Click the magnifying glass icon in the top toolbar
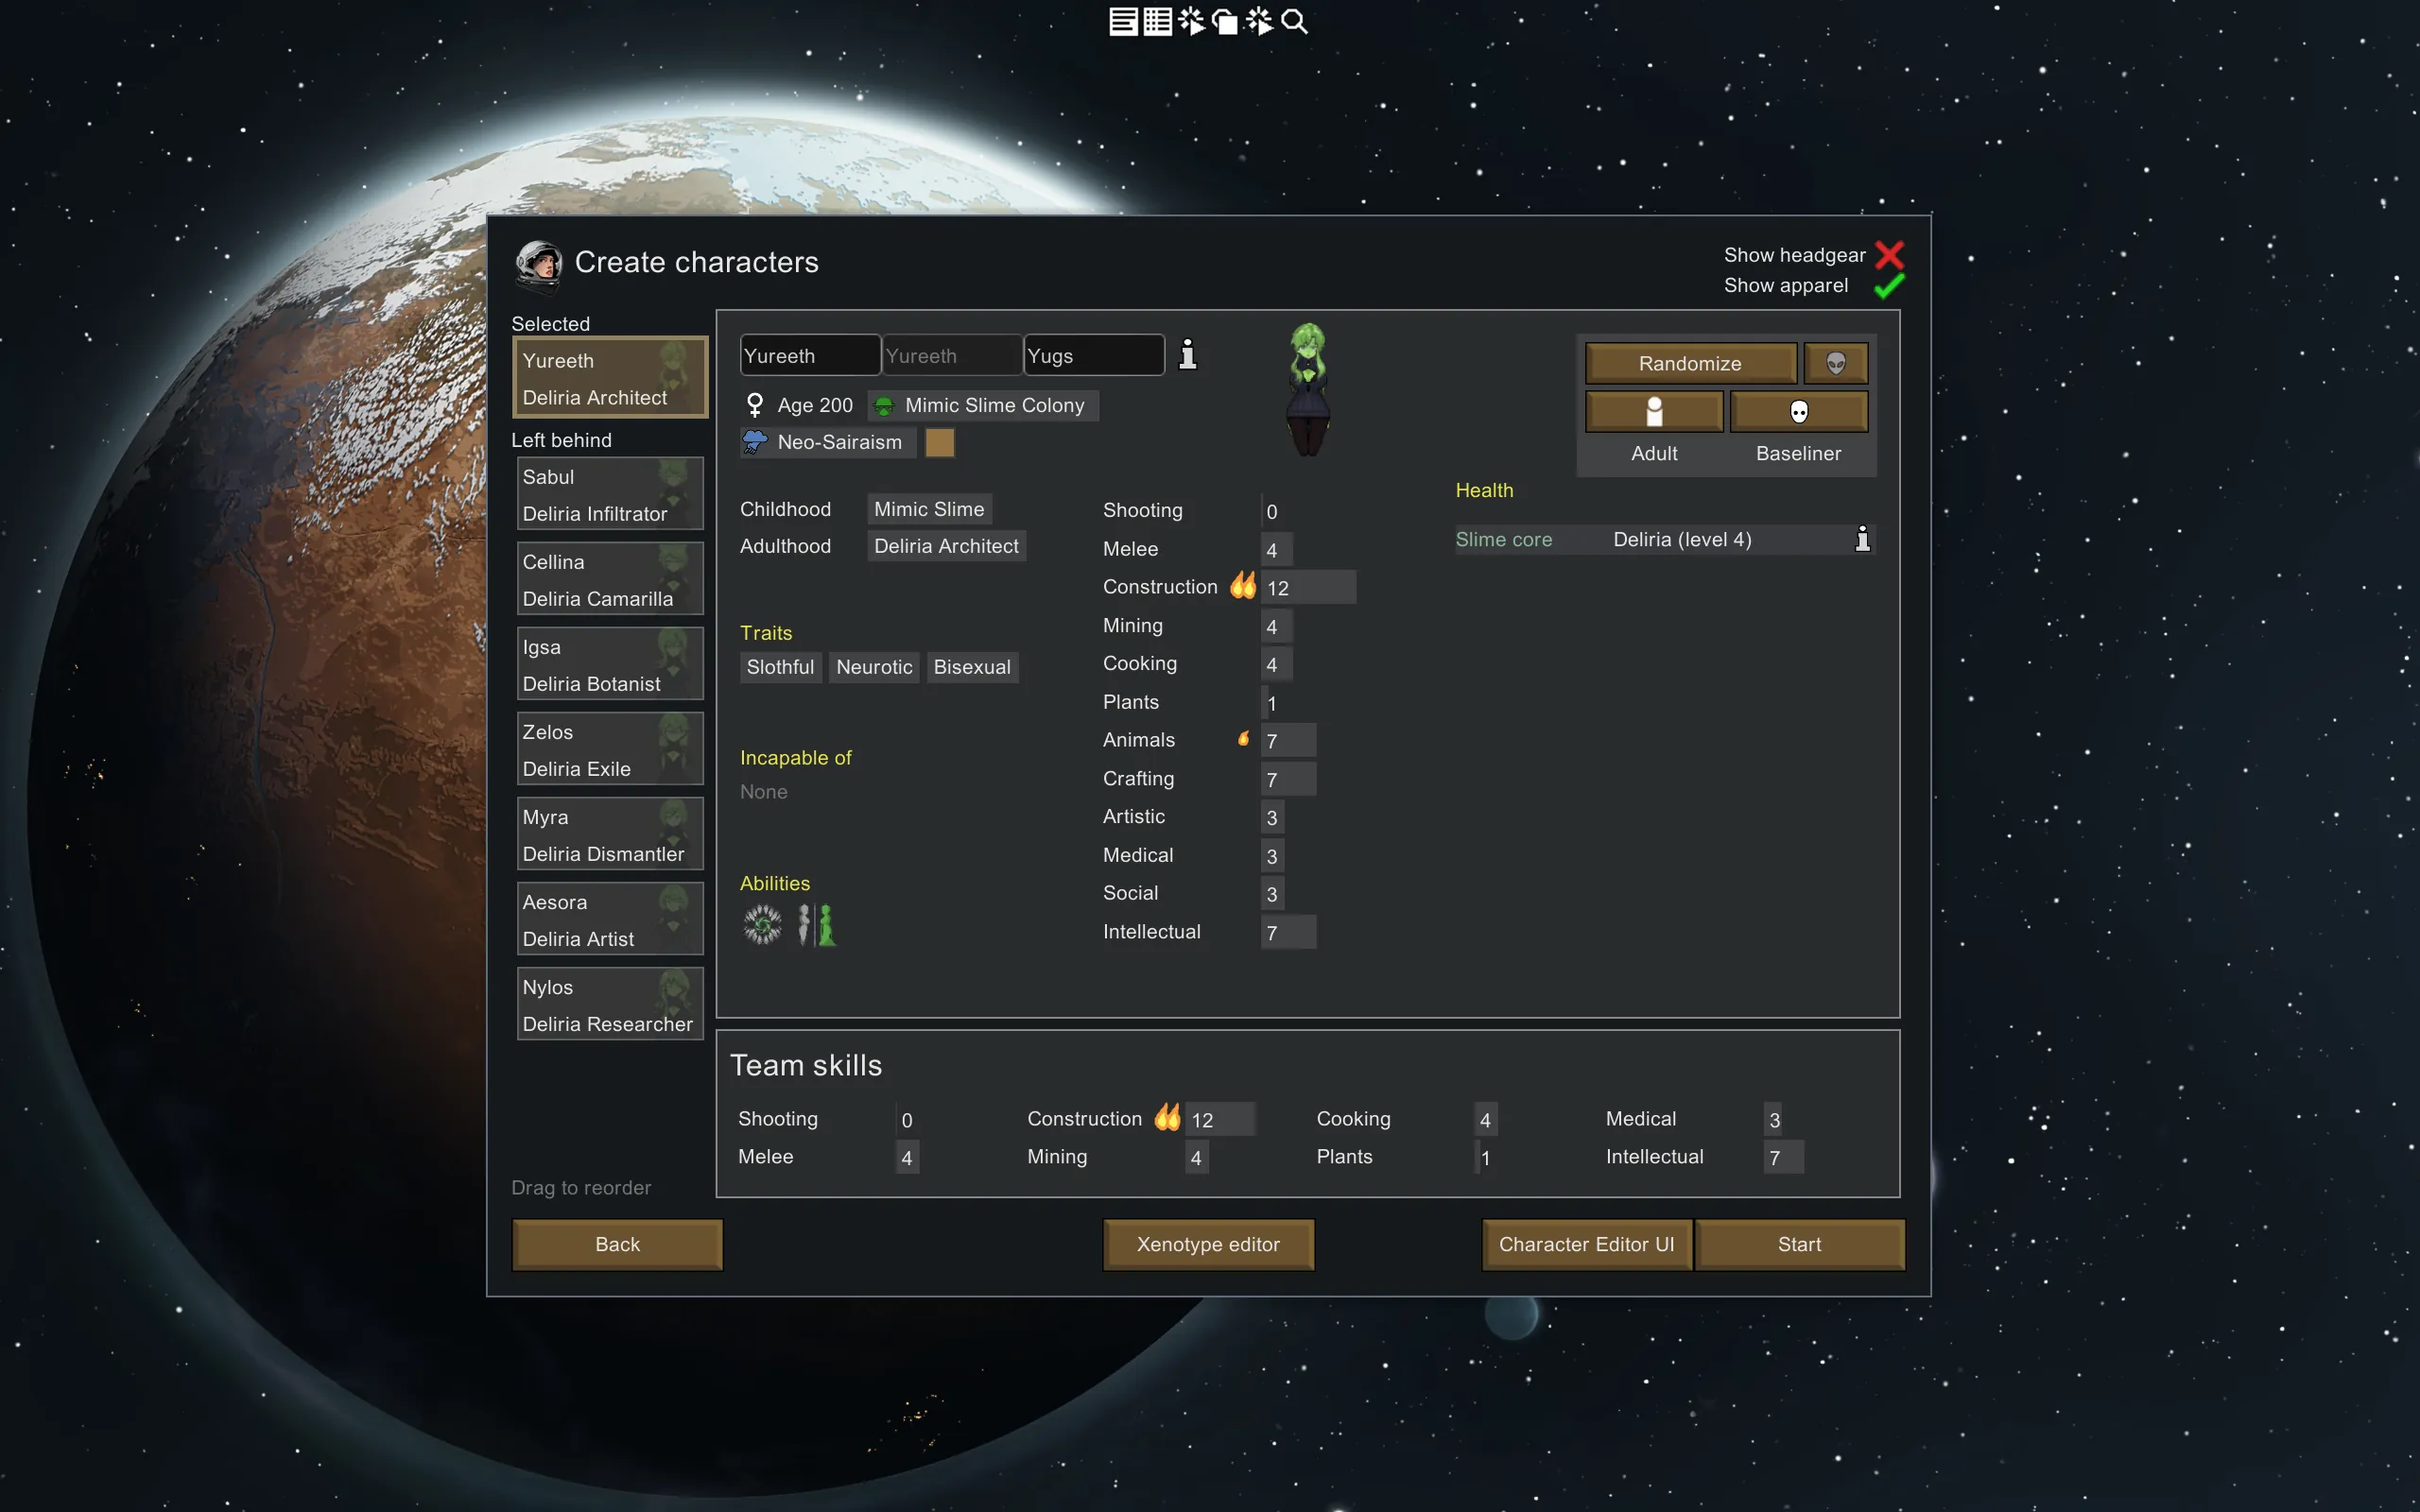The image size is (2420, 1512). coord(1294,22)
